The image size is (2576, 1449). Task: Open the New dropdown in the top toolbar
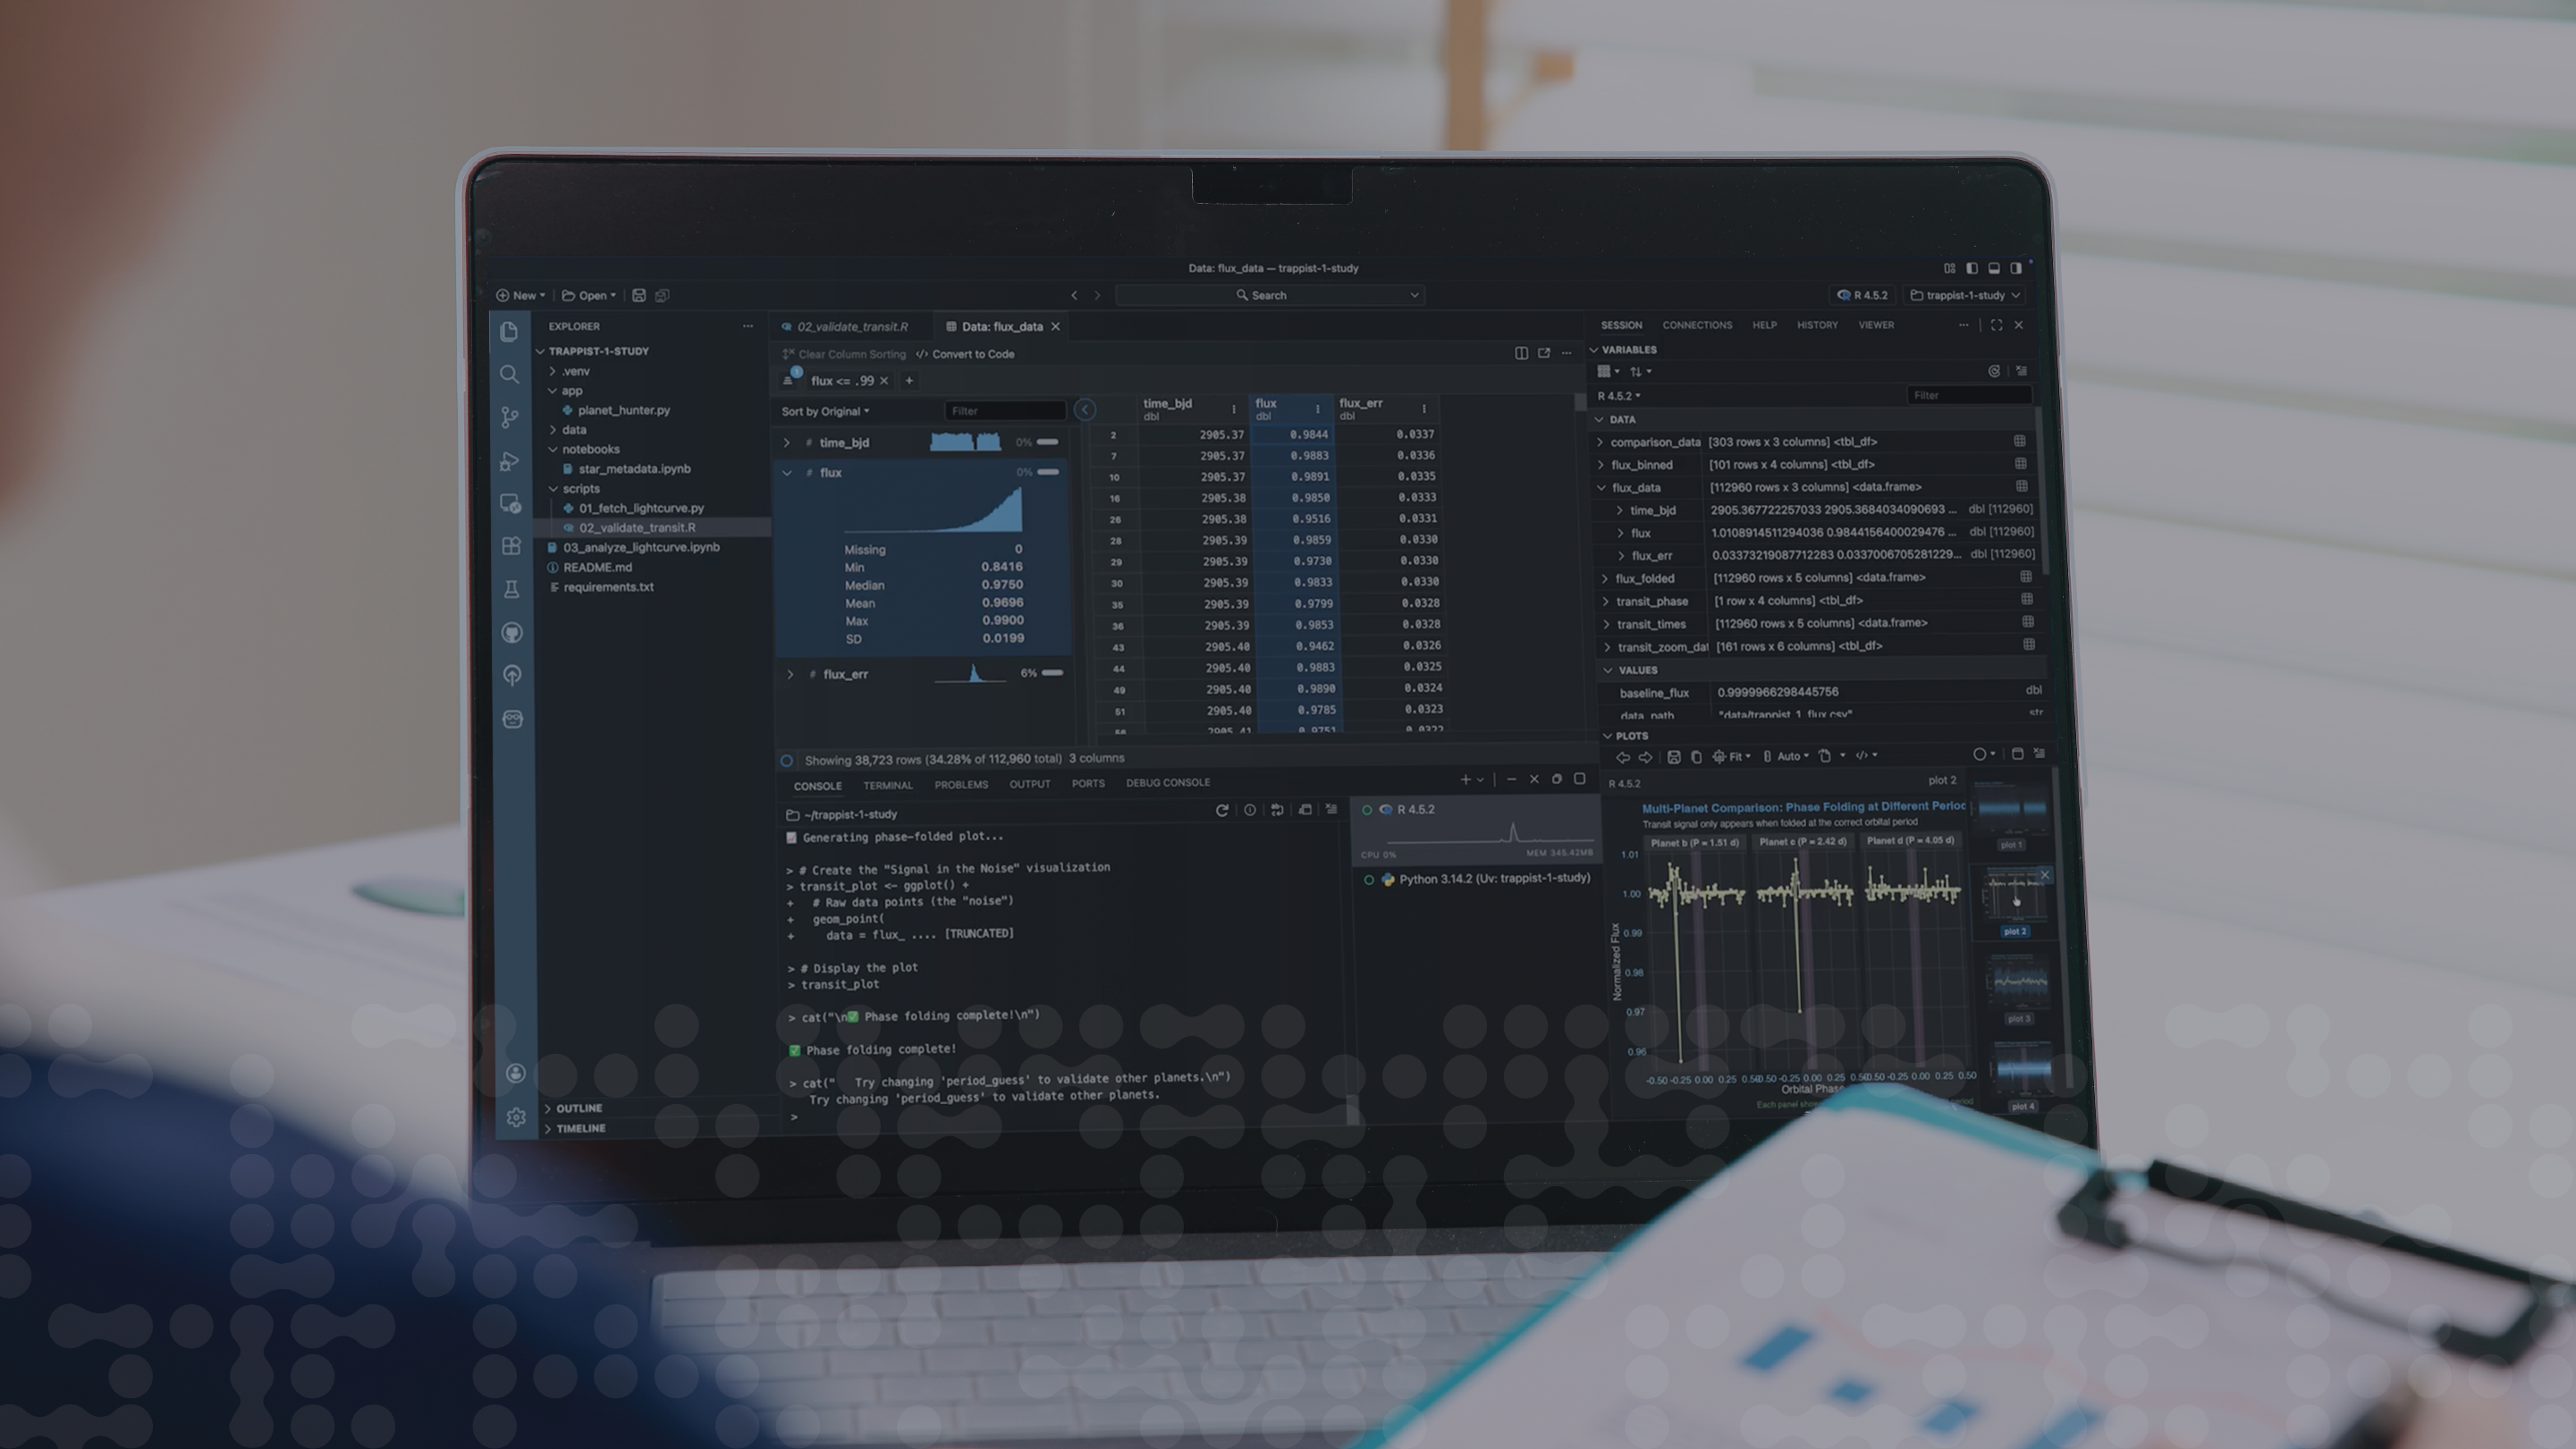click(521, 295)
